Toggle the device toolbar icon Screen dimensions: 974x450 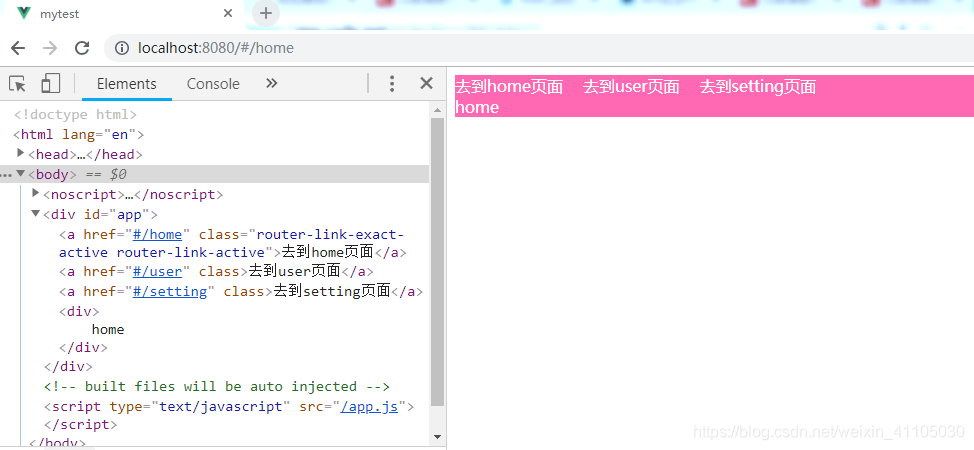50,83
